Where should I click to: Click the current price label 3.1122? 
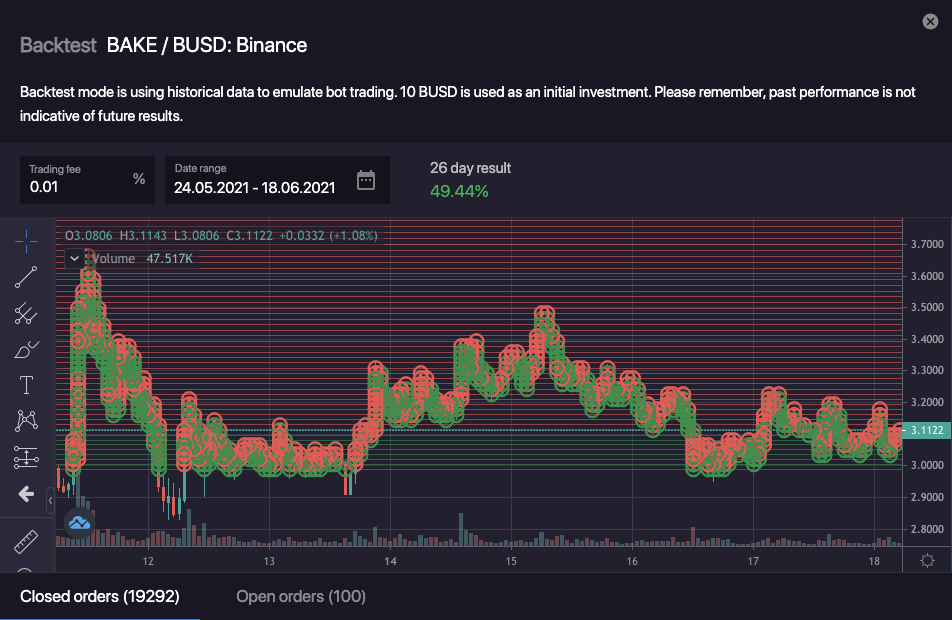pos(926,430)
